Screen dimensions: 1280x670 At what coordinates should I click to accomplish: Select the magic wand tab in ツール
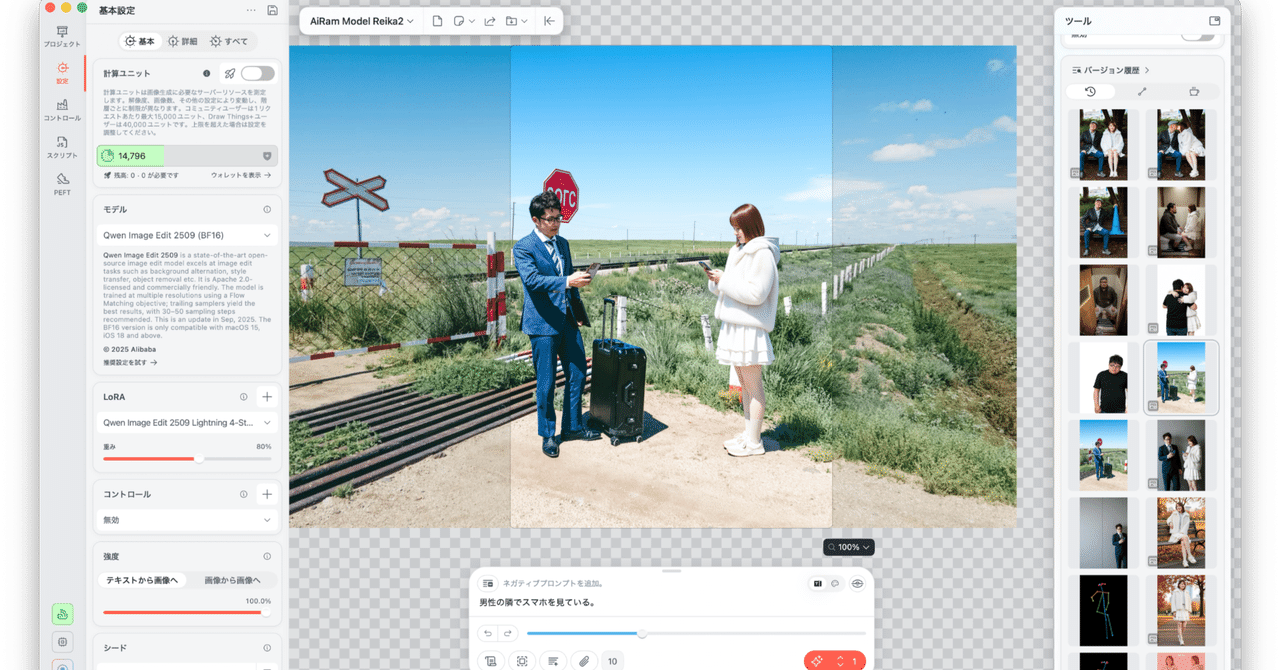[1142, 91]
